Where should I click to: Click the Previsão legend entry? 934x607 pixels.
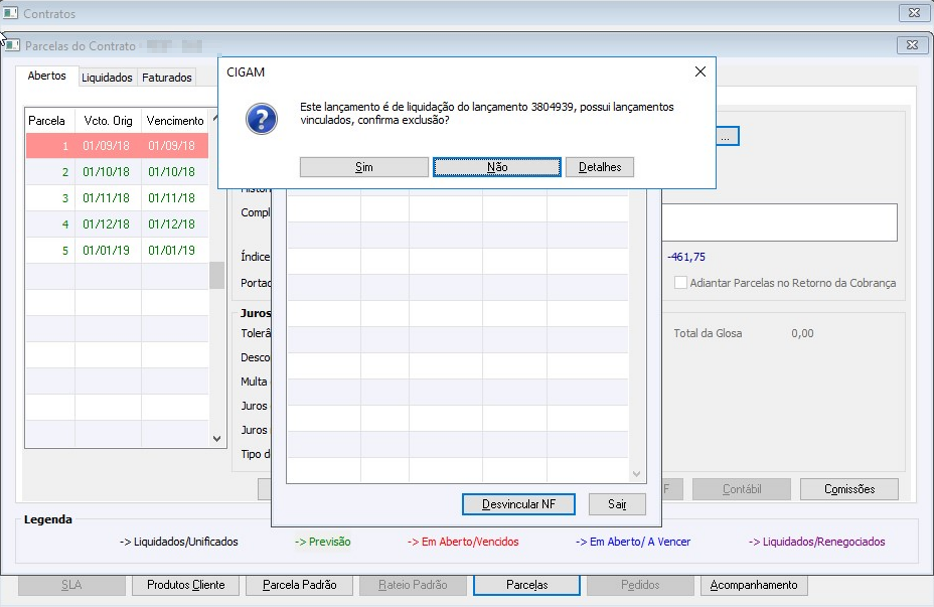tap(323, 542)
